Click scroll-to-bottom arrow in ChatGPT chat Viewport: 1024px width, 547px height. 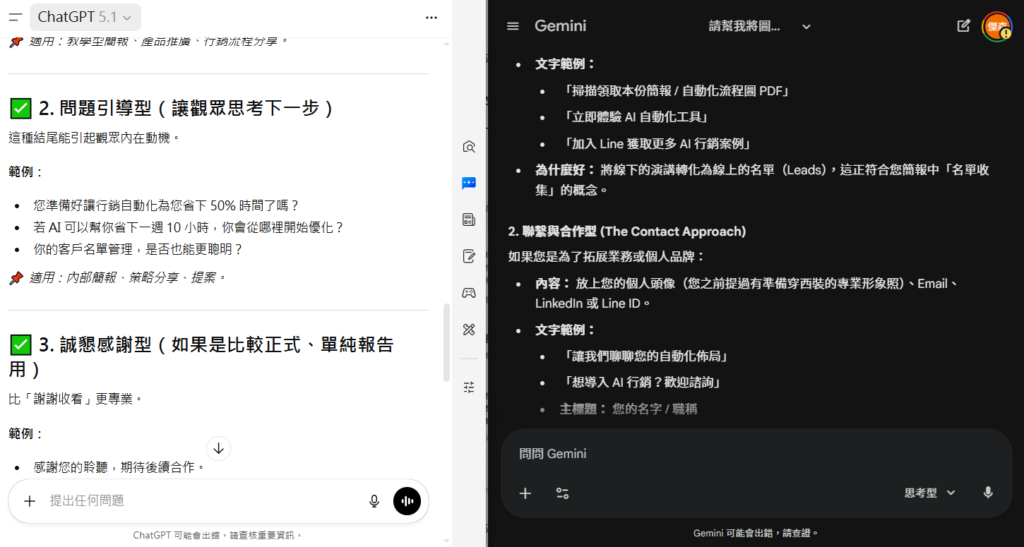[x=218, y=448]
